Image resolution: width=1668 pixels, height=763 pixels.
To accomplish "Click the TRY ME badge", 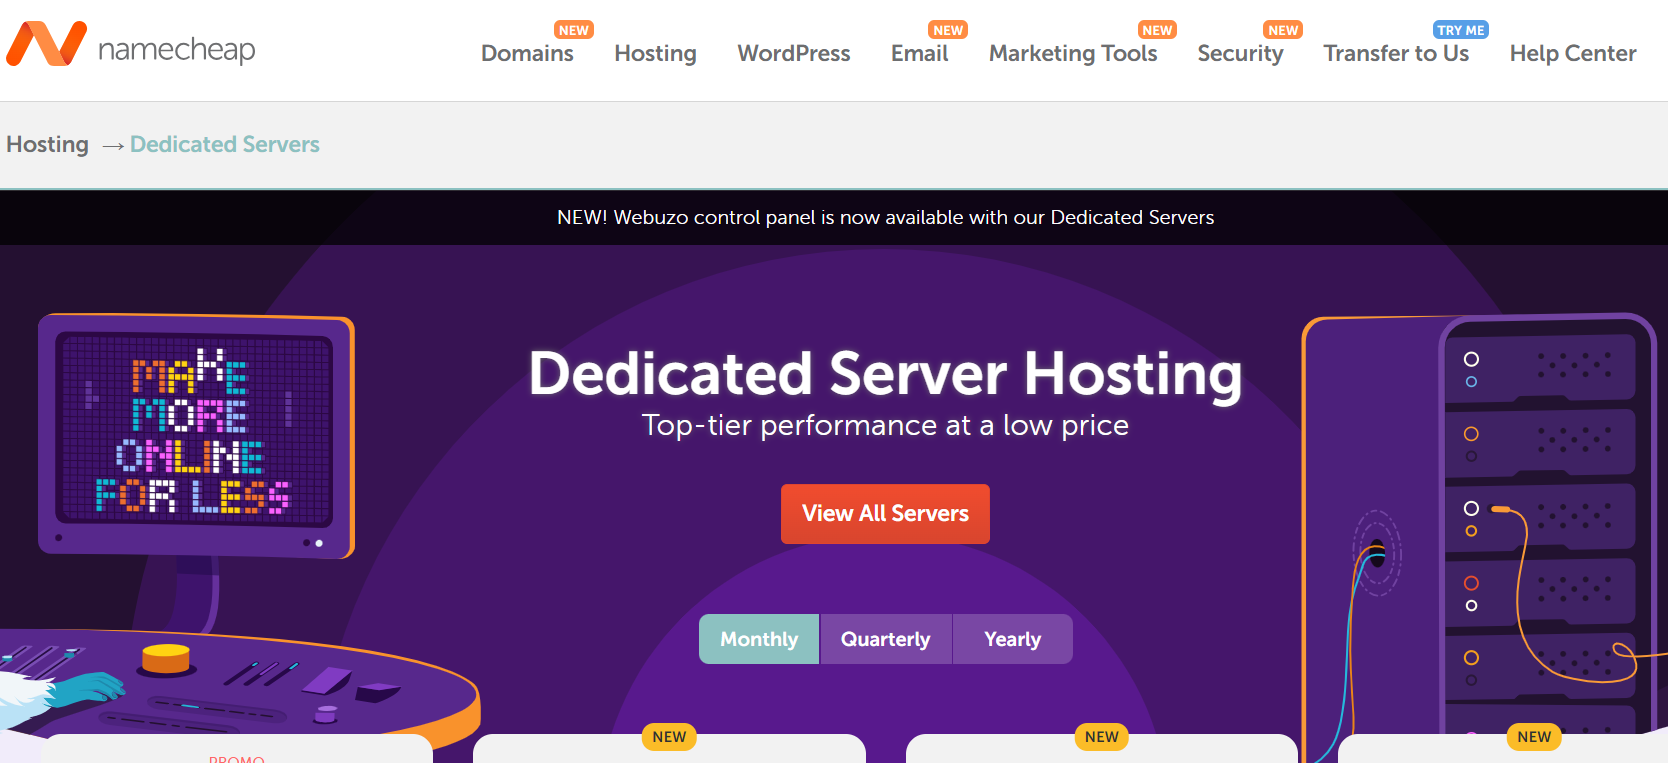I will pyautogui.click(x=1461, y=30).
